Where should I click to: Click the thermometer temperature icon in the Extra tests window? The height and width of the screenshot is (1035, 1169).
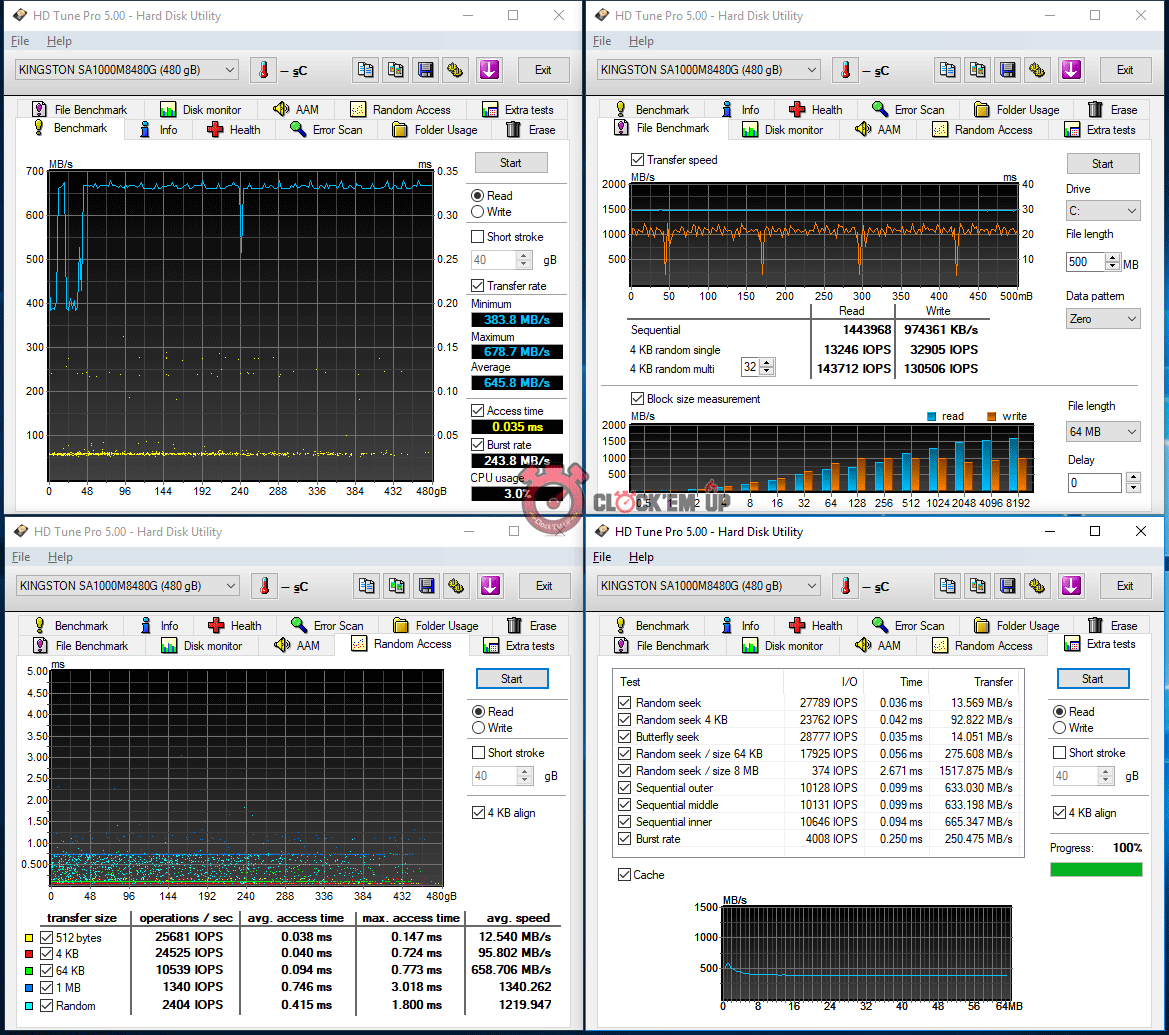coord(846,586)
